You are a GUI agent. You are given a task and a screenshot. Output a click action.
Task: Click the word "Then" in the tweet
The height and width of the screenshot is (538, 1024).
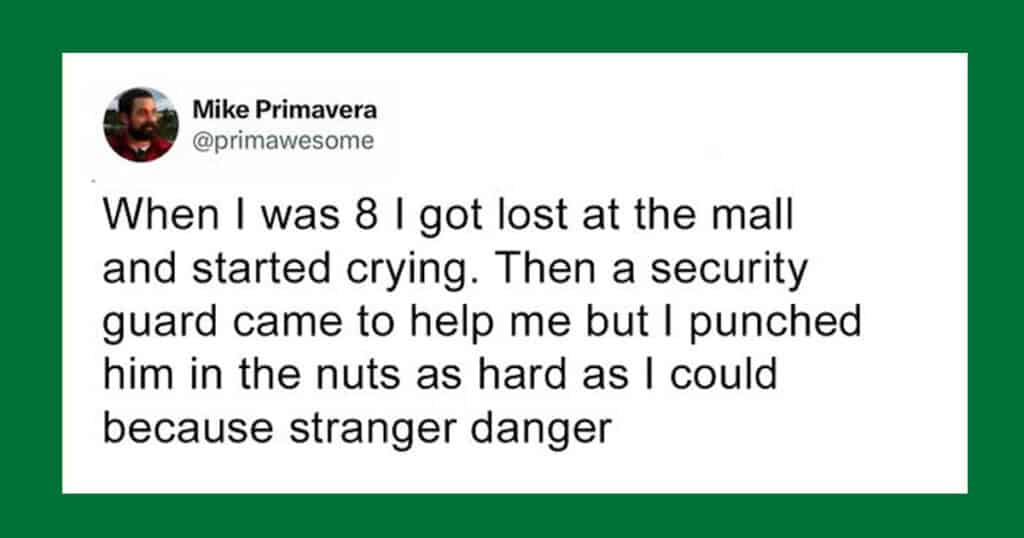point(541,268)
